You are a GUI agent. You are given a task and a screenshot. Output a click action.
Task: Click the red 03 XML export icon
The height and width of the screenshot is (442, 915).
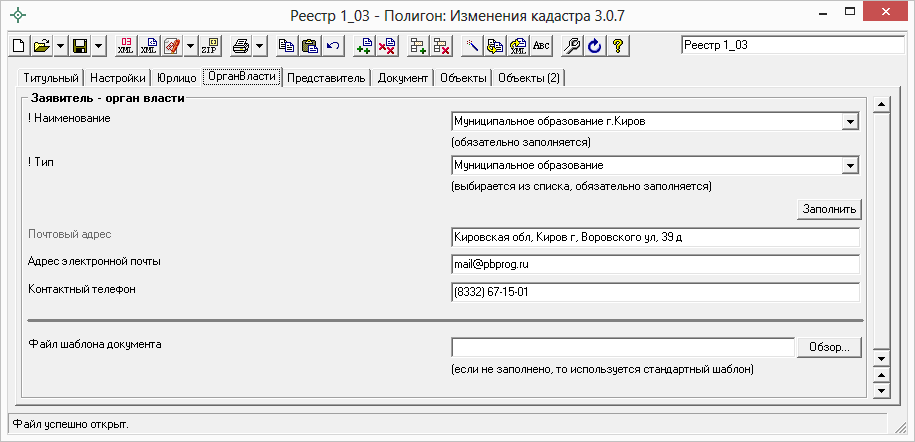tap(125, 46)
